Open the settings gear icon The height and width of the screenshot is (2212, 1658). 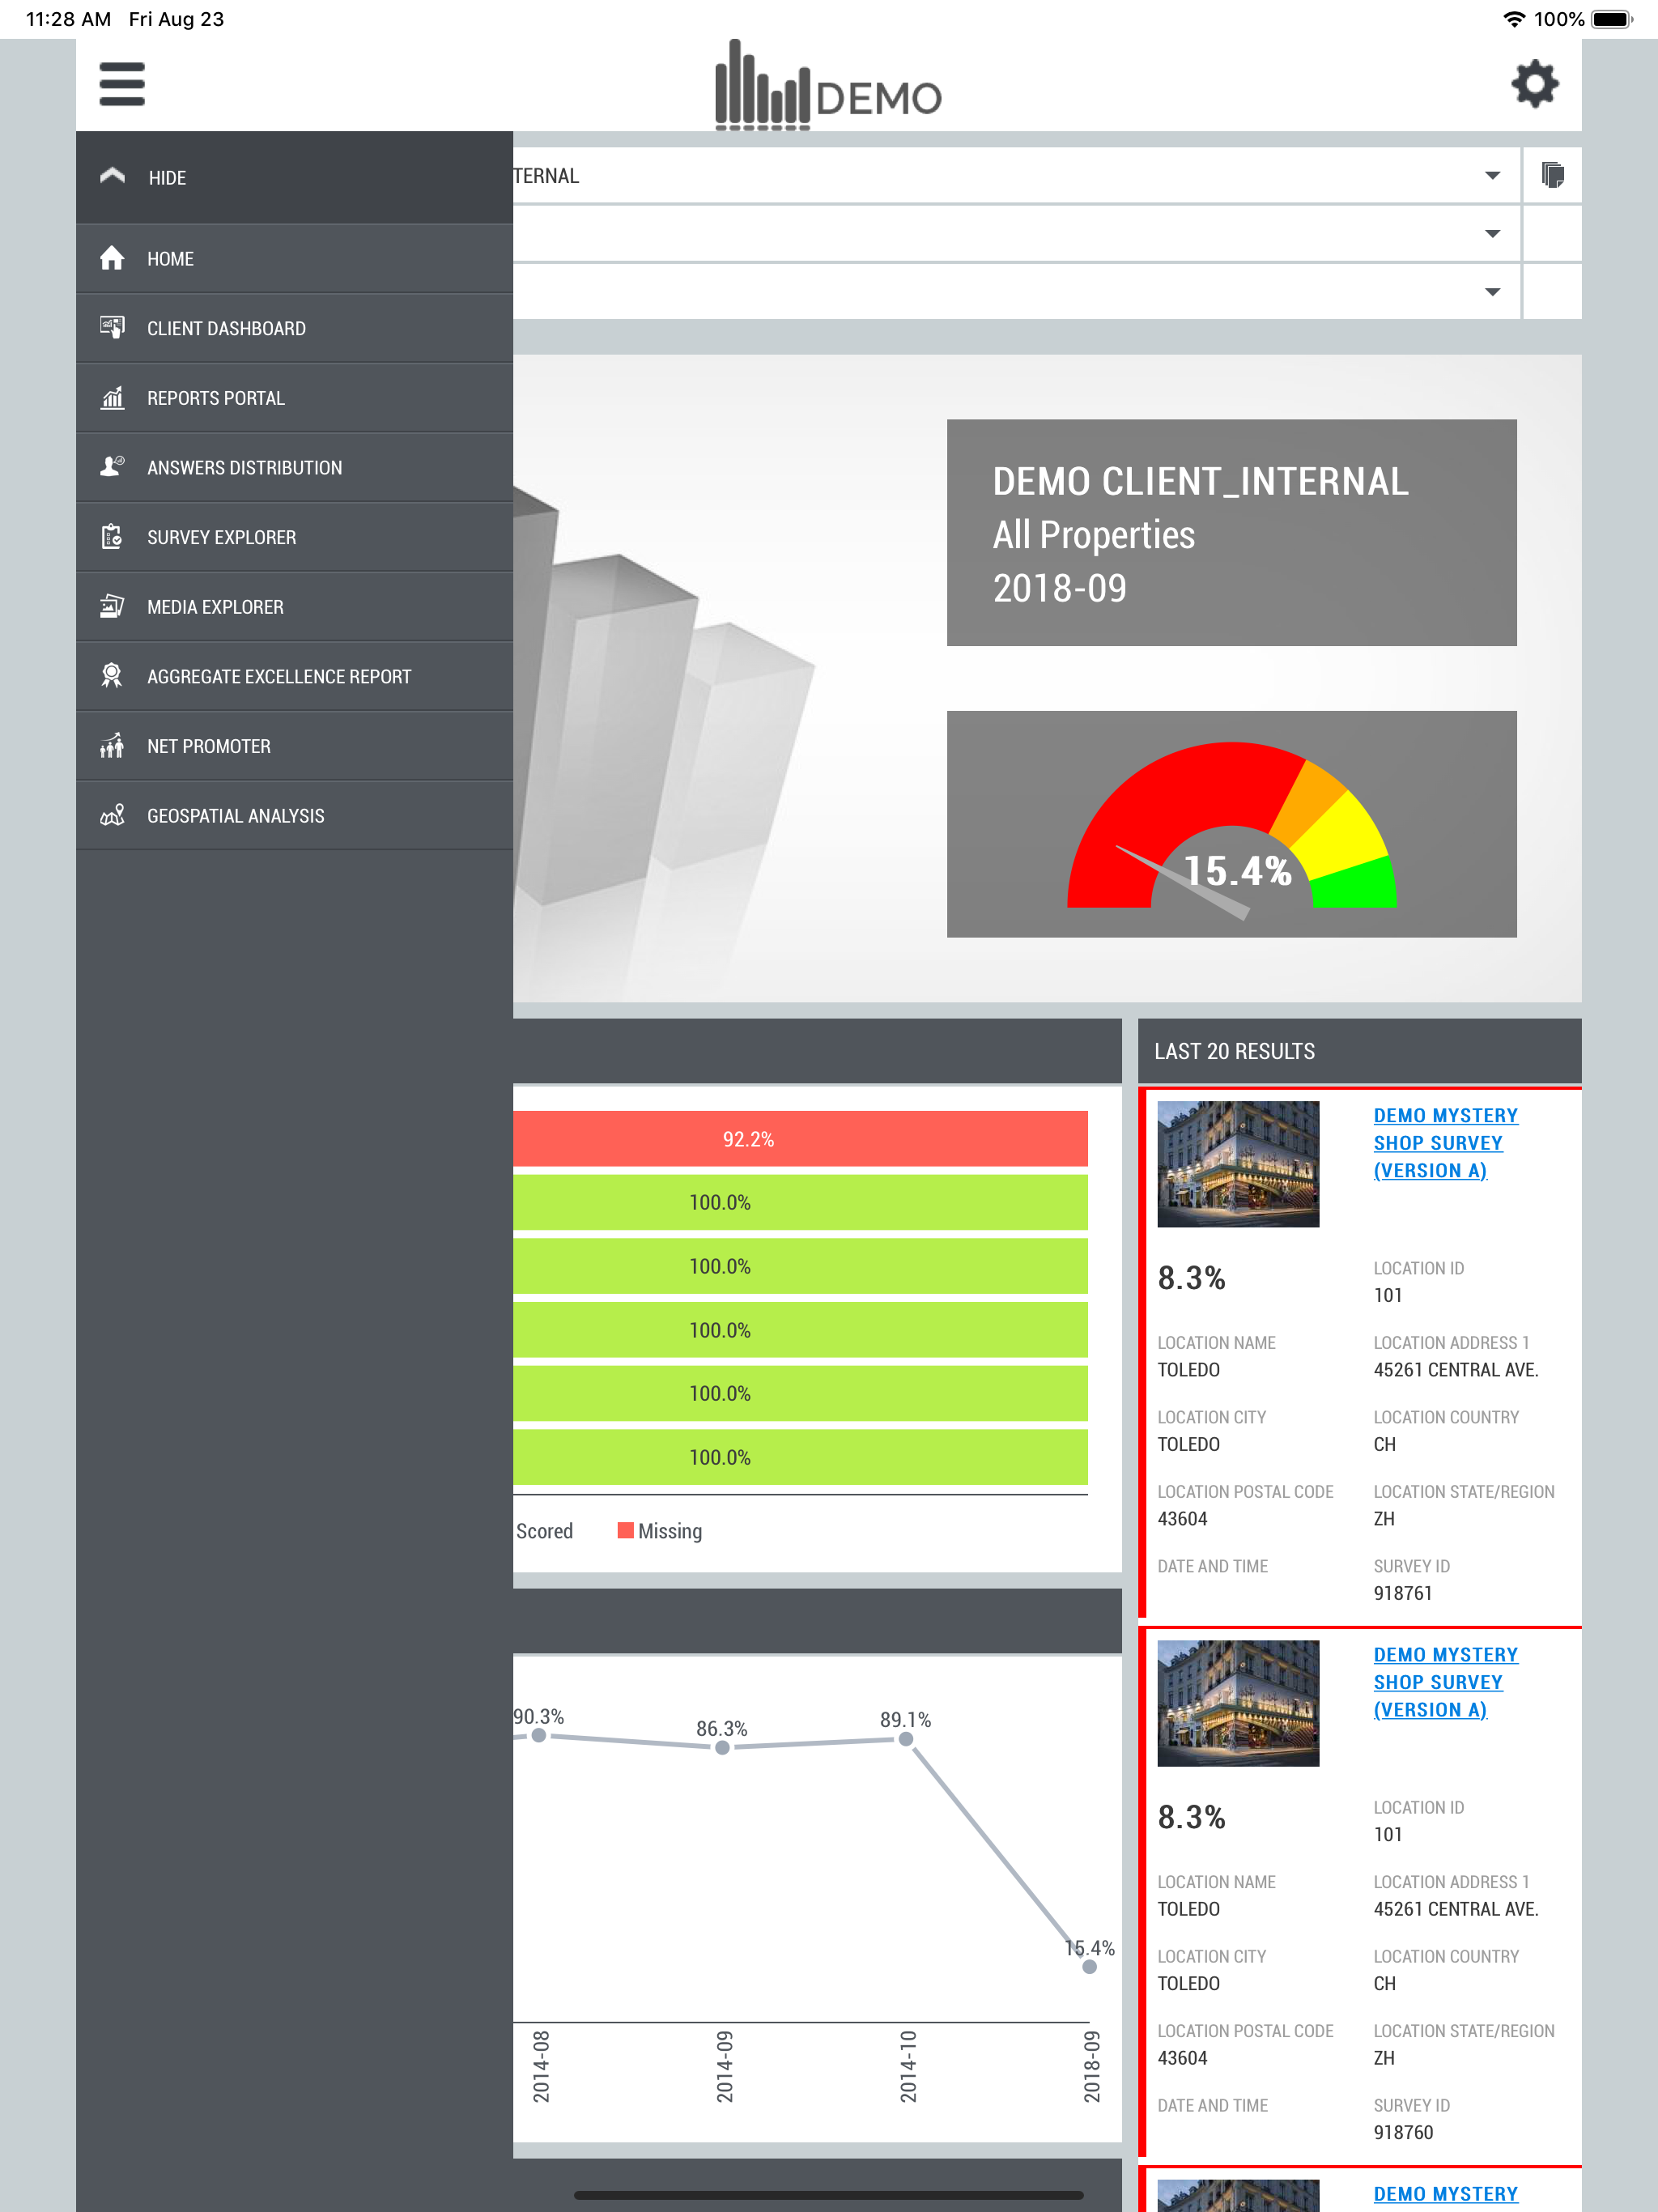(1534, 84)
